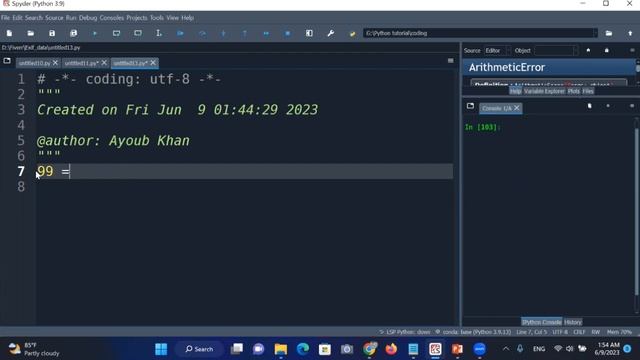Viewport: 640px width, 360px height.
Task: Select the Files pane tab
Action: coord(588,91)
